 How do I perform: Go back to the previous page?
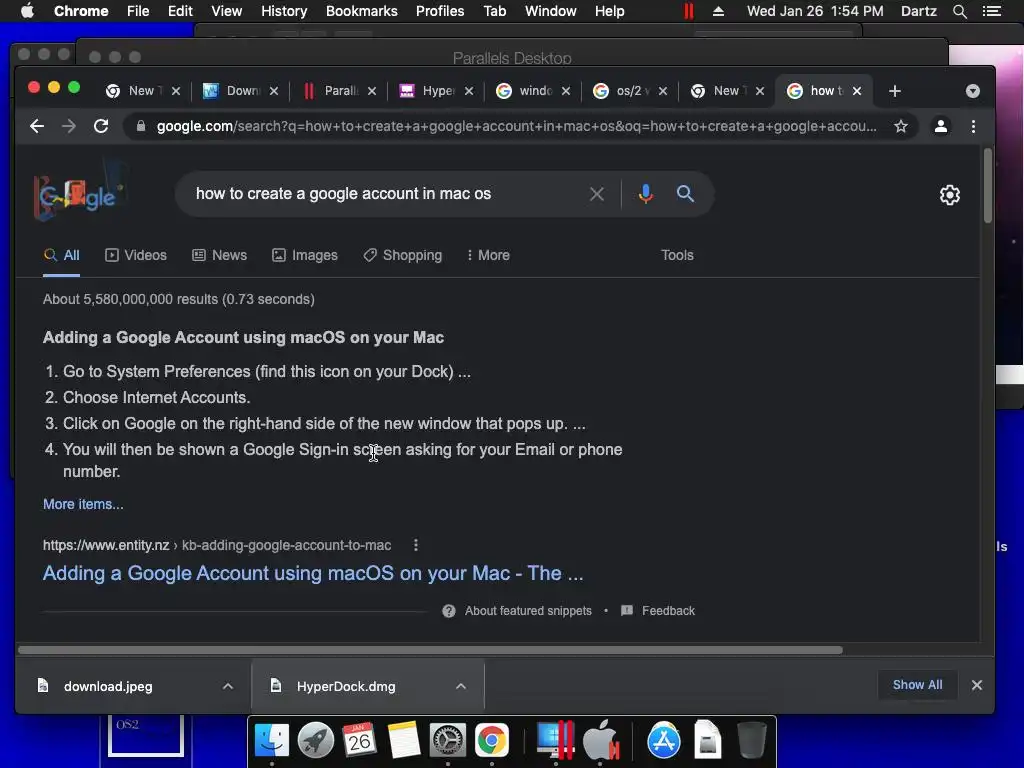[37, 126]
